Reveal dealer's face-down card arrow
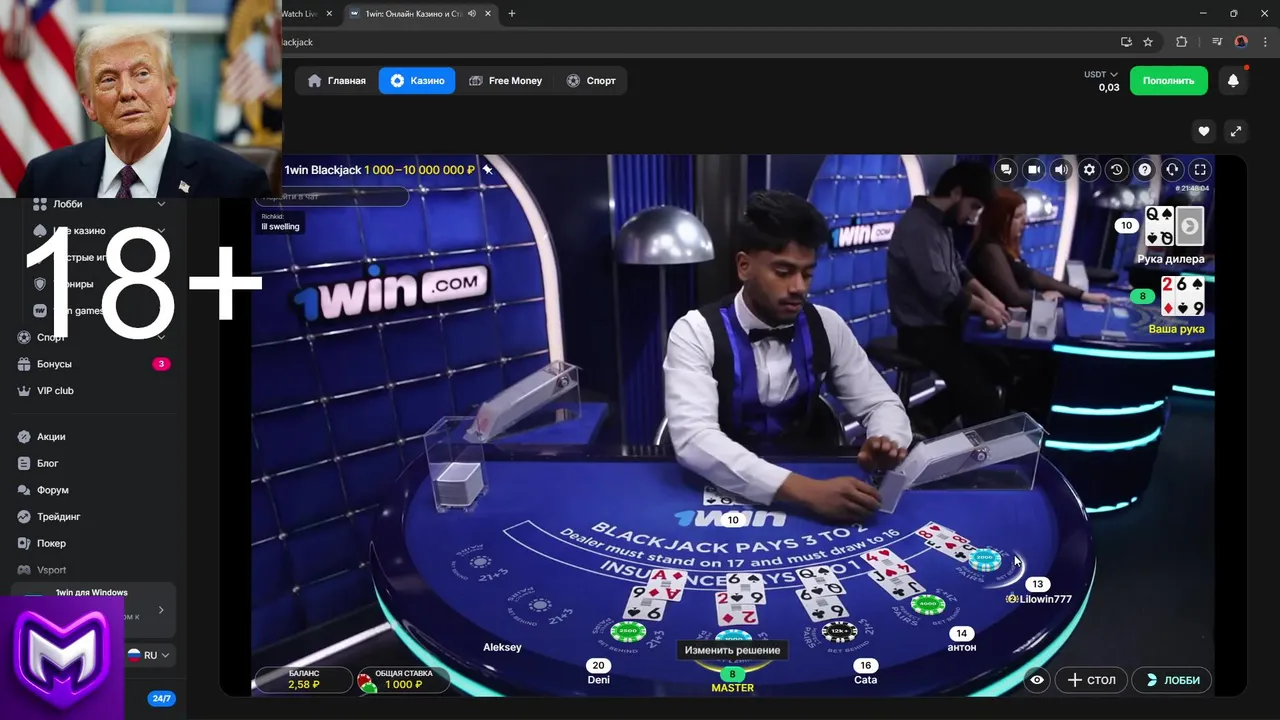1280x720 pixels. click(1189, 226)
